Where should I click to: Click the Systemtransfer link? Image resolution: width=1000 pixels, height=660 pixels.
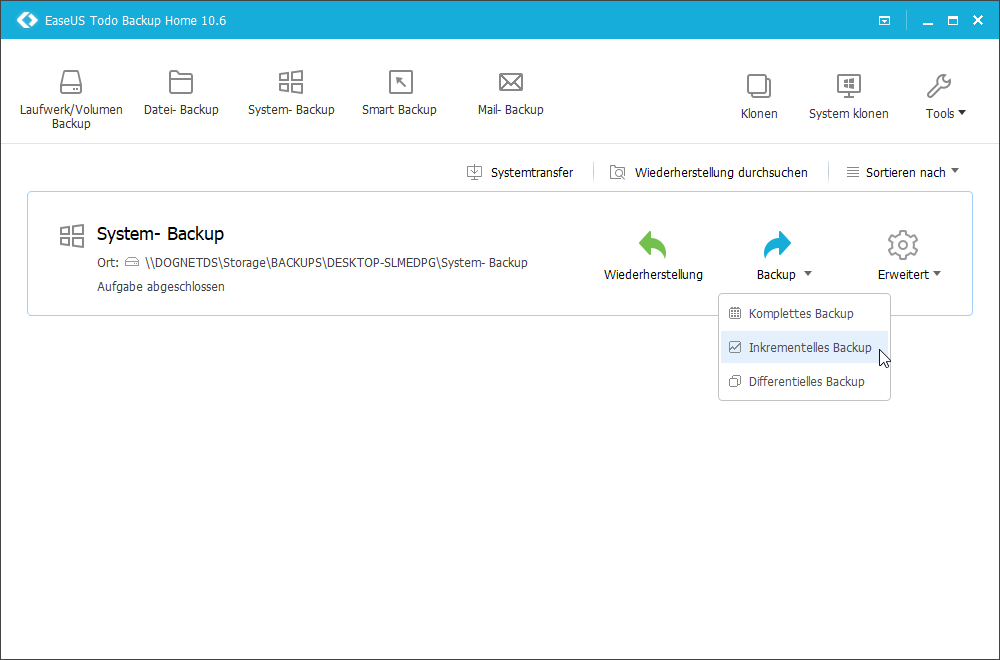click(532, 172)
